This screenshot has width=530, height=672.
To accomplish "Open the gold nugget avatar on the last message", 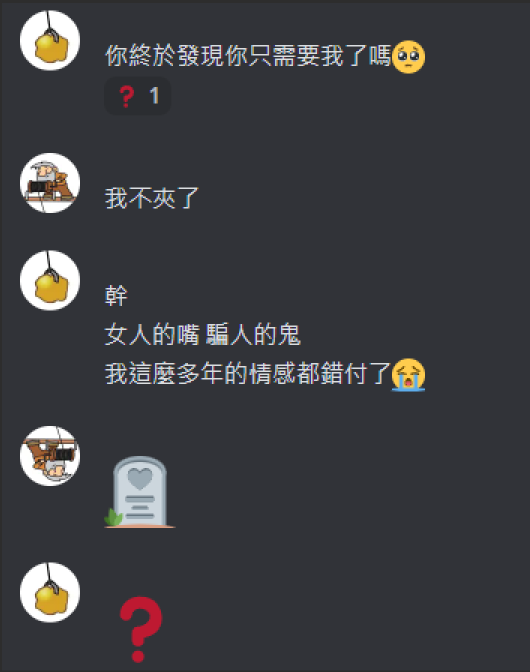I will 50,592.
